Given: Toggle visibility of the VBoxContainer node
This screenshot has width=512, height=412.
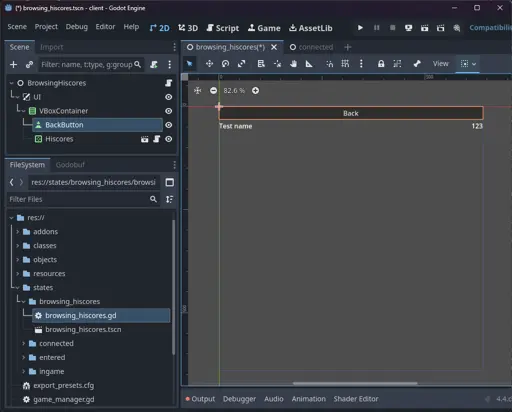Looking at the screenshot, I should [169, 111].
